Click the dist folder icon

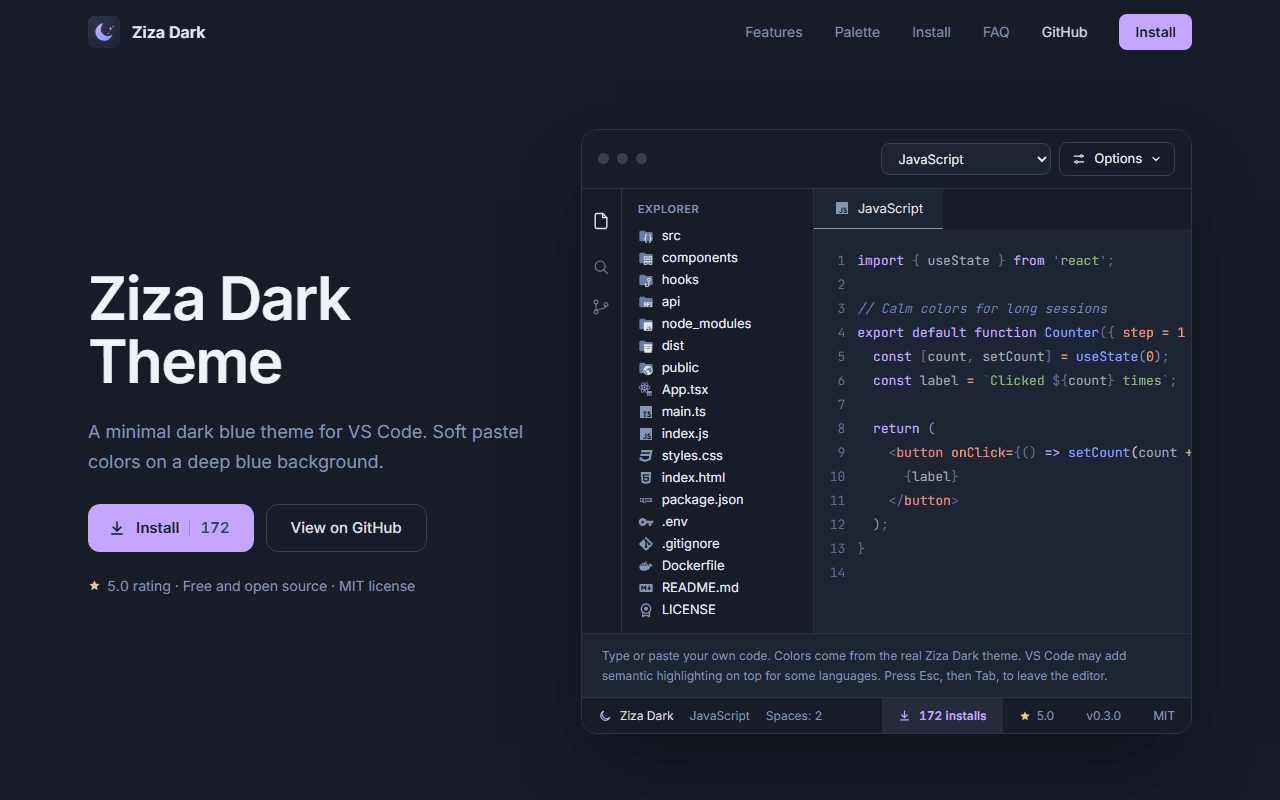click(646, 346)
